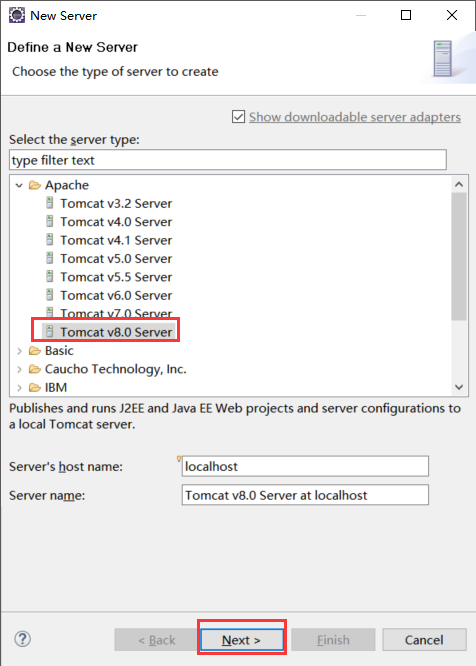Image resolution: width=476 pixels, height=666 pixels.
Task: Click the Tomcat v3.2 Server icon
Action: pyautogui.click(x=50, y=203)
